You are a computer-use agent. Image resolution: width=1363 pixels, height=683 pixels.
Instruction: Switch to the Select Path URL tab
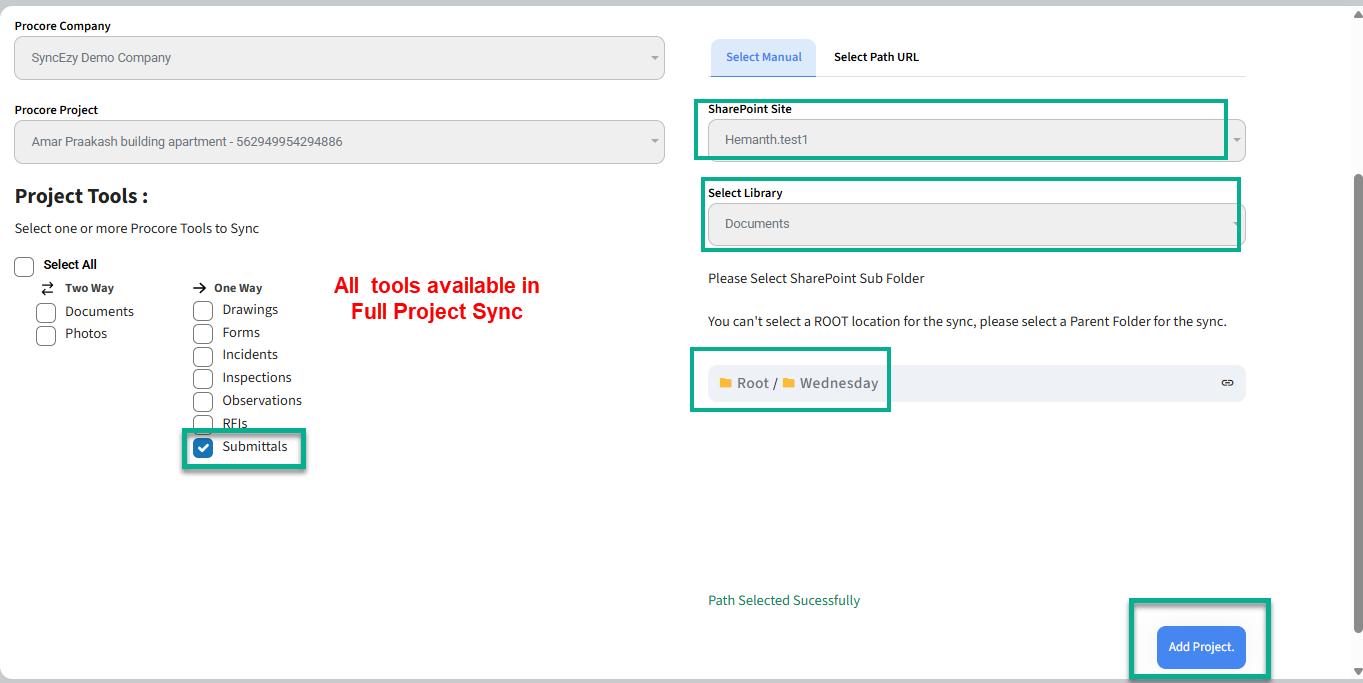[876, 58]
